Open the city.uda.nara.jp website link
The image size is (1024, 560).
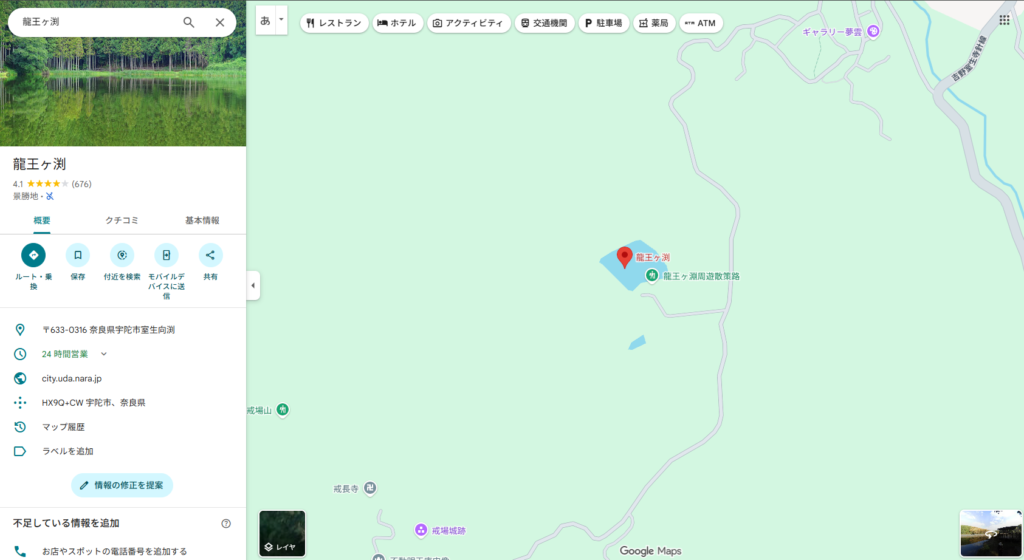[x=71, y=378]
